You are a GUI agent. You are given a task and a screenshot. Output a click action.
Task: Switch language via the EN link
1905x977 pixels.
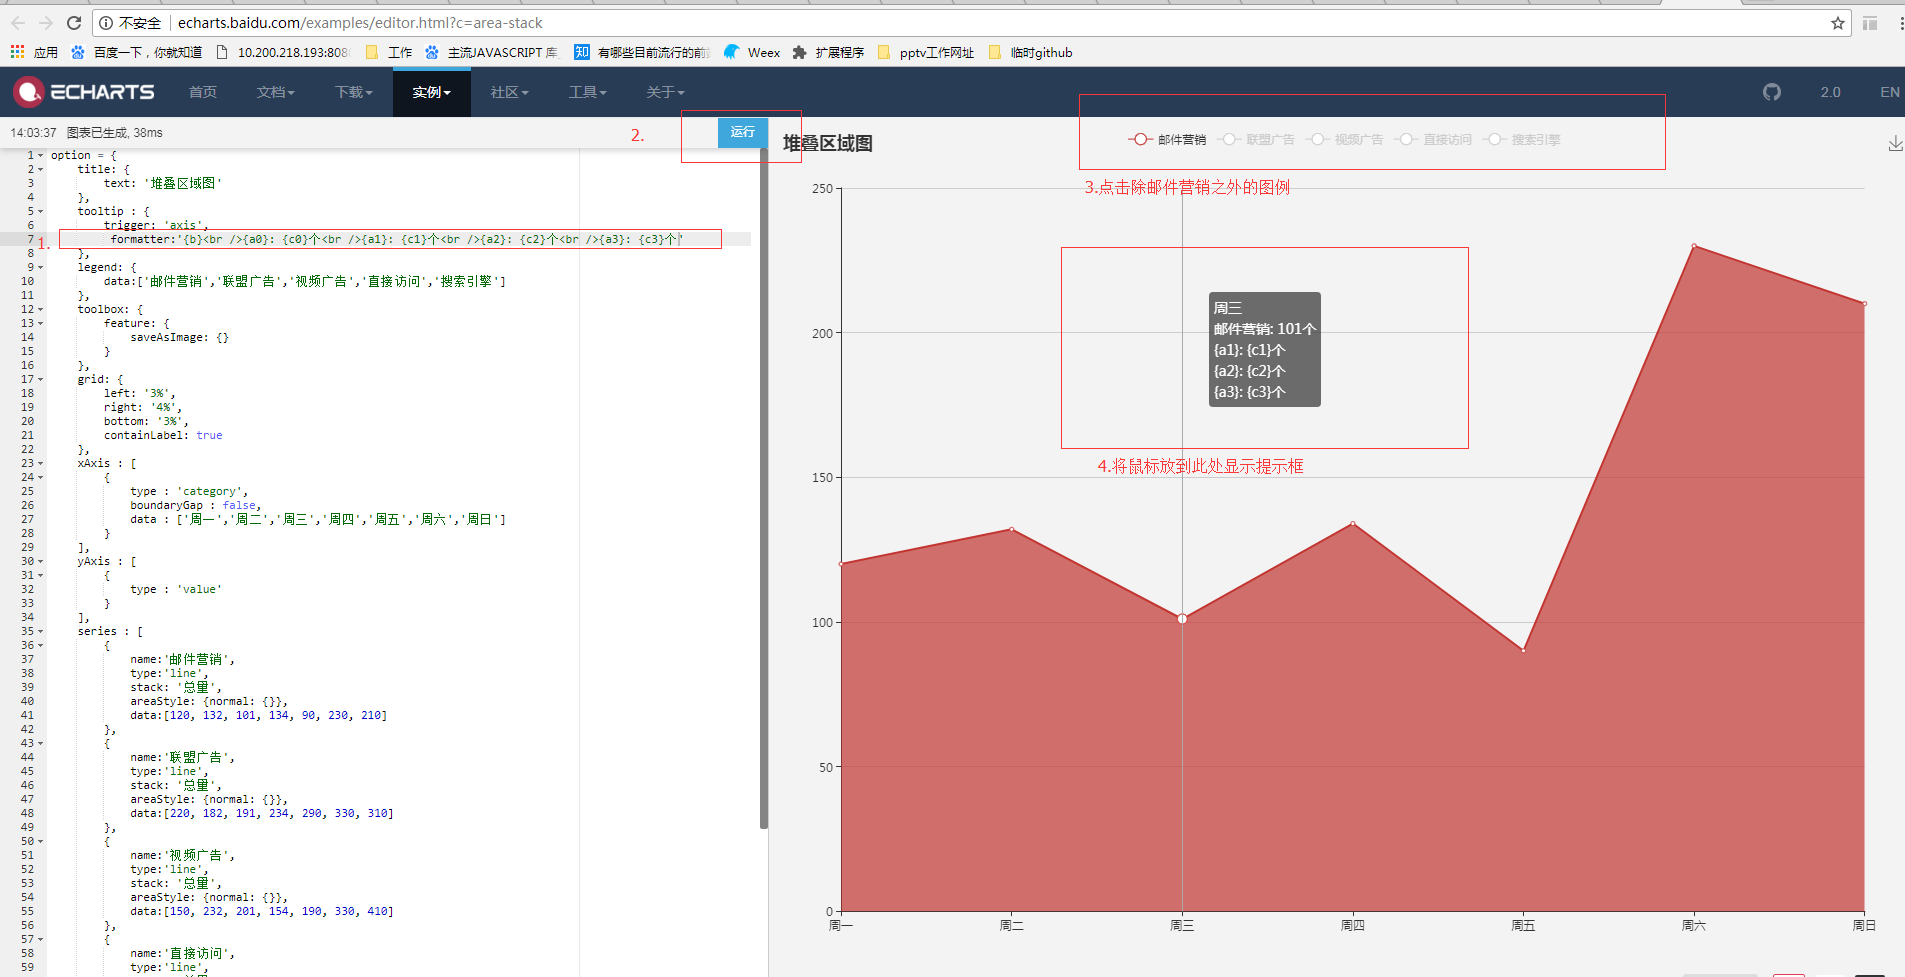pos(1889,92)
